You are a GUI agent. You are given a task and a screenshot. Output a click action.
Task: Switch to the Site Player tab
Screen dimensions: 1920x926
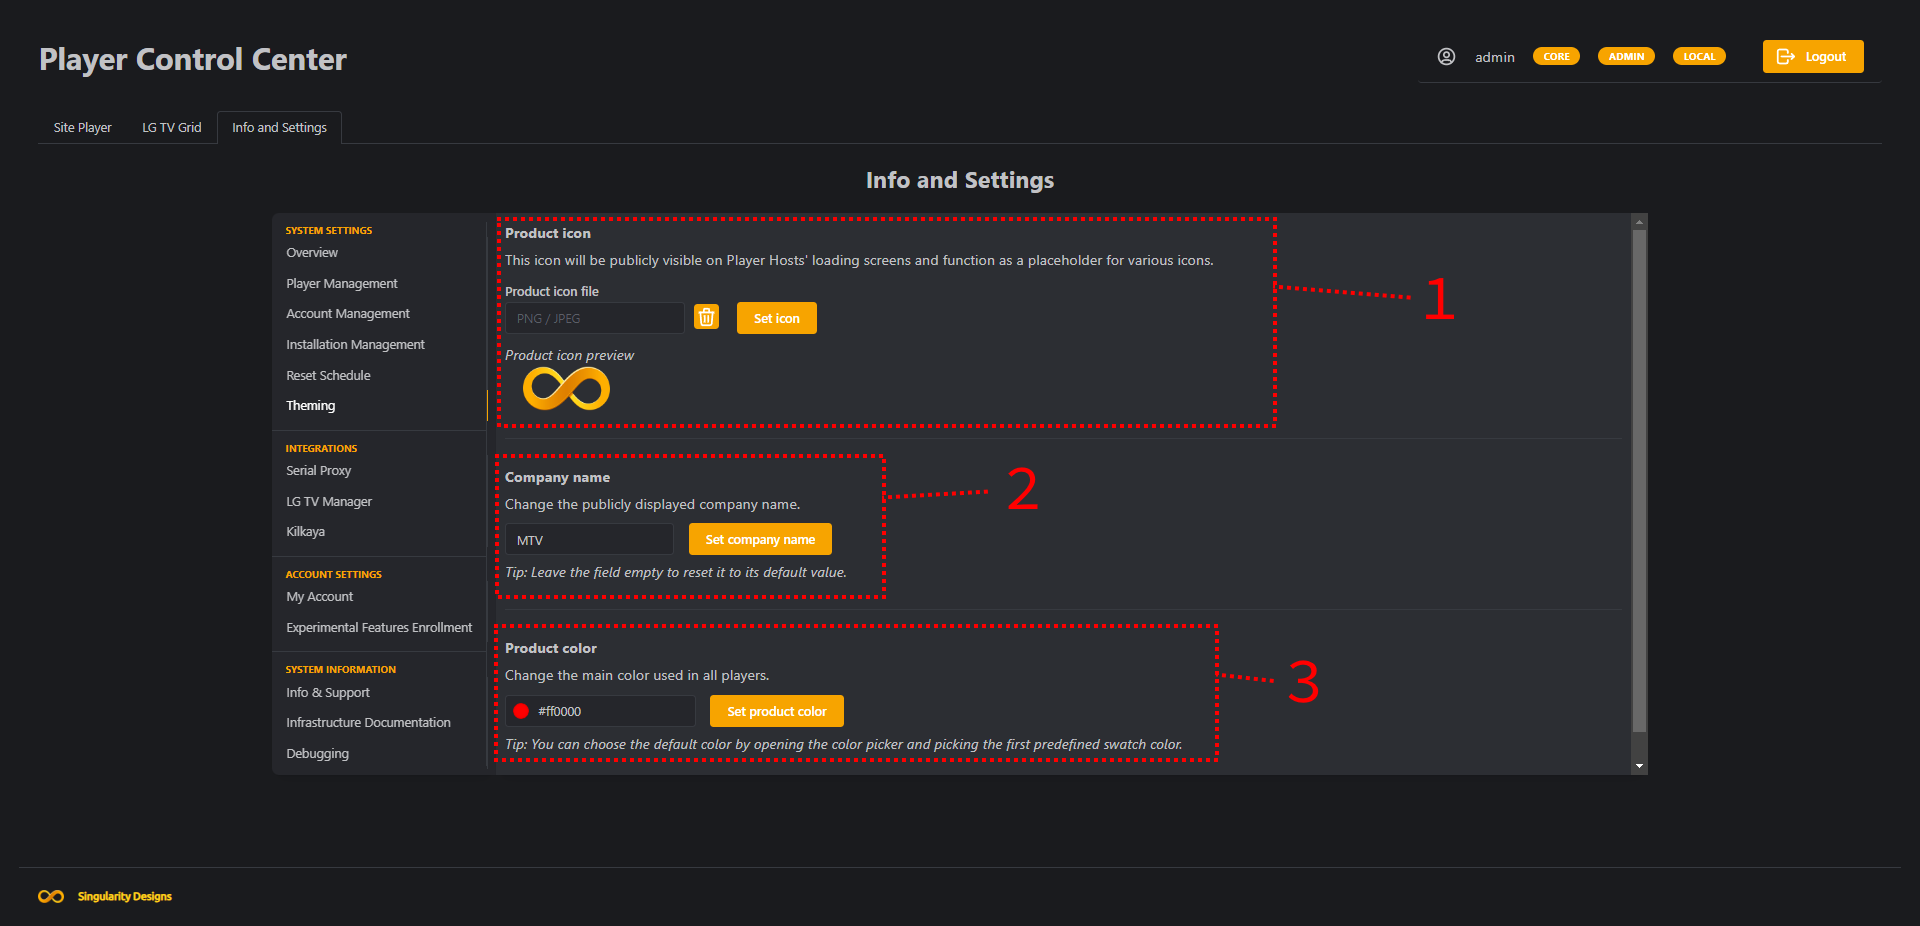[x=82, y=128]
